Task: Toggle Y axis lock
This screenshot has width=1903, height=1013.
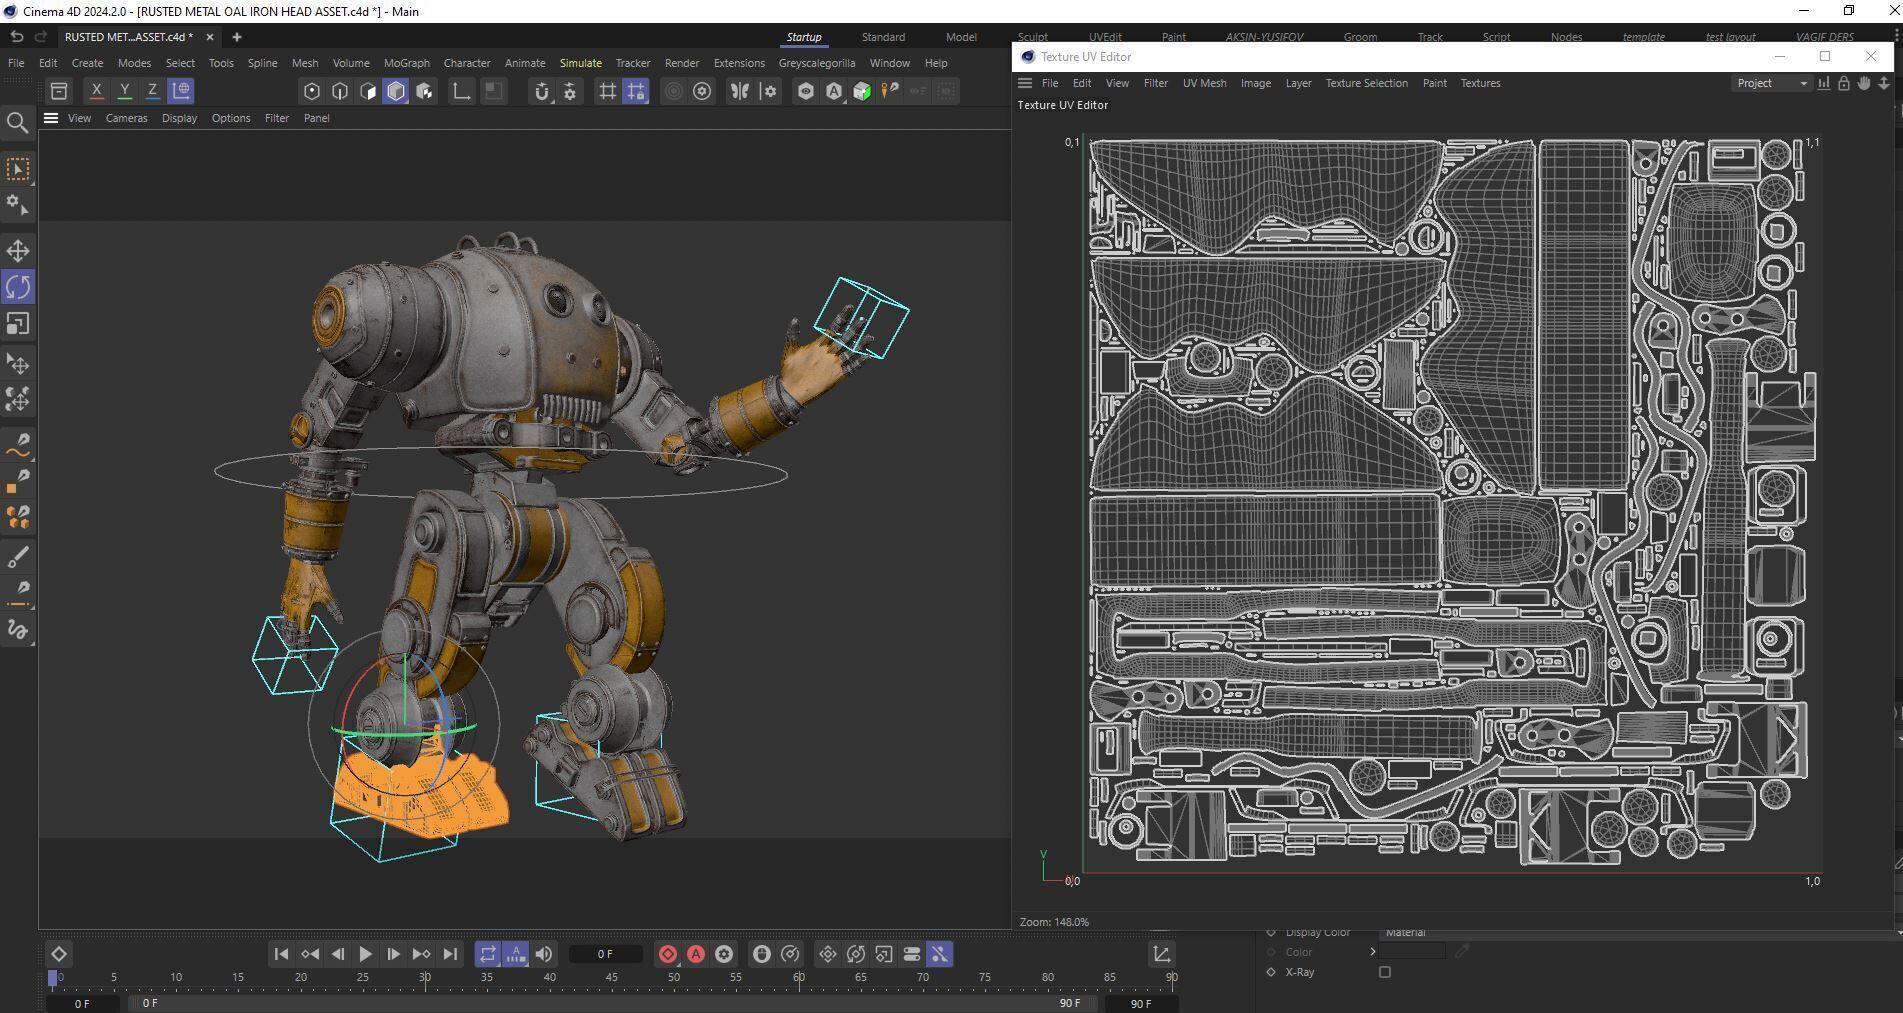Action: coord(124,91)
